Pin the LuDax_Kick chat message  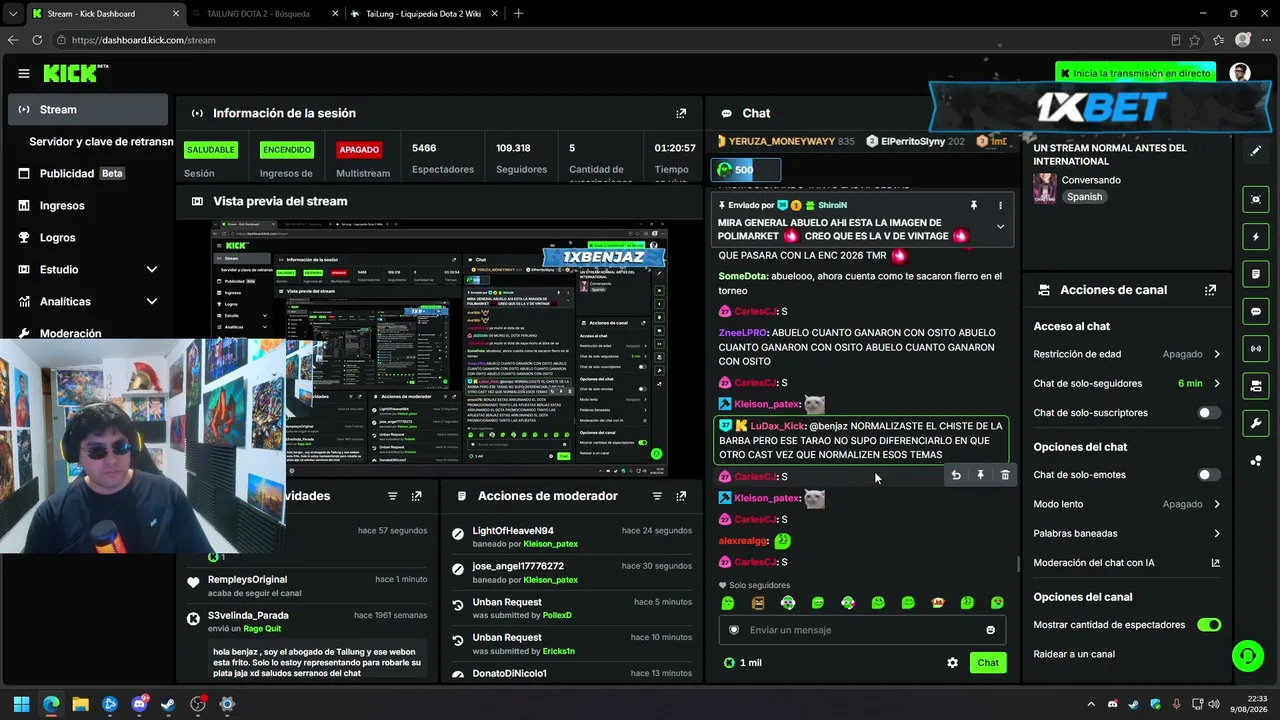coord(980,475)
